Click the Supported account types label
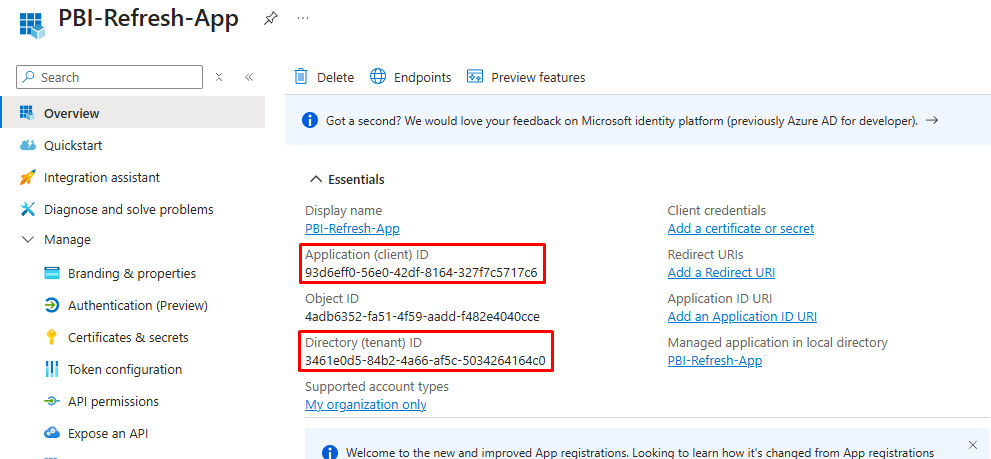Image resolution: width=991 pixels, height=459 pixels. click(377, 386)
